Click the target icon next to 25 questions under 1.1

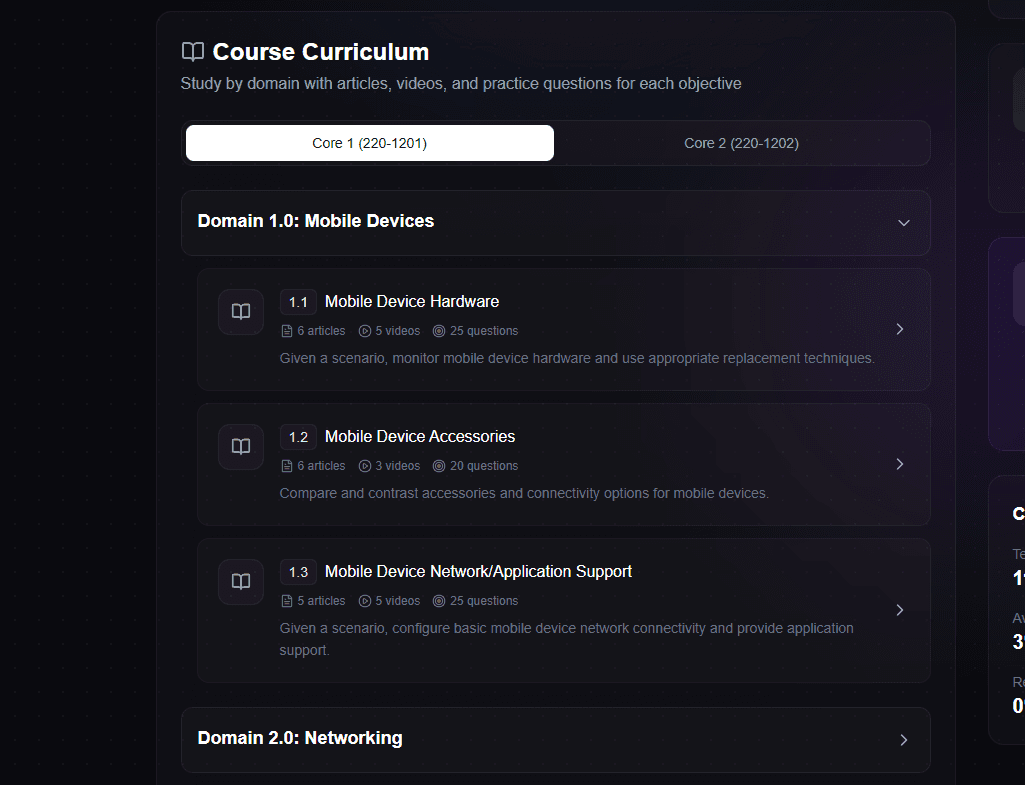439,330
